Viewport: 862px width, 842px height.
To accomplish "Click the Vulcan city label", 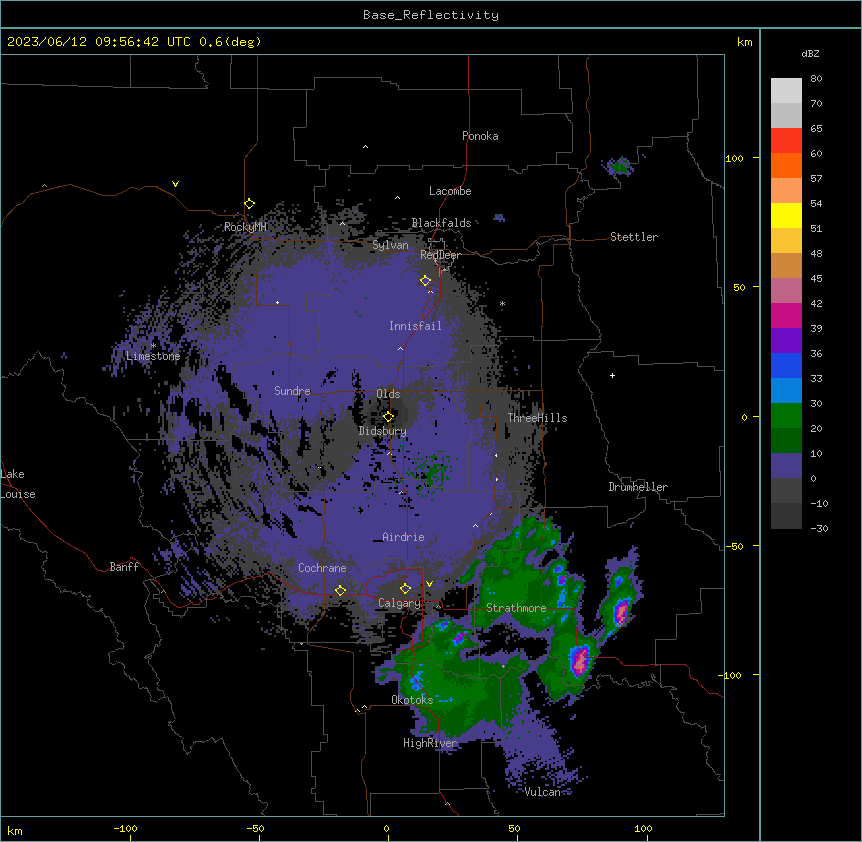I will (x=542, y=792).
